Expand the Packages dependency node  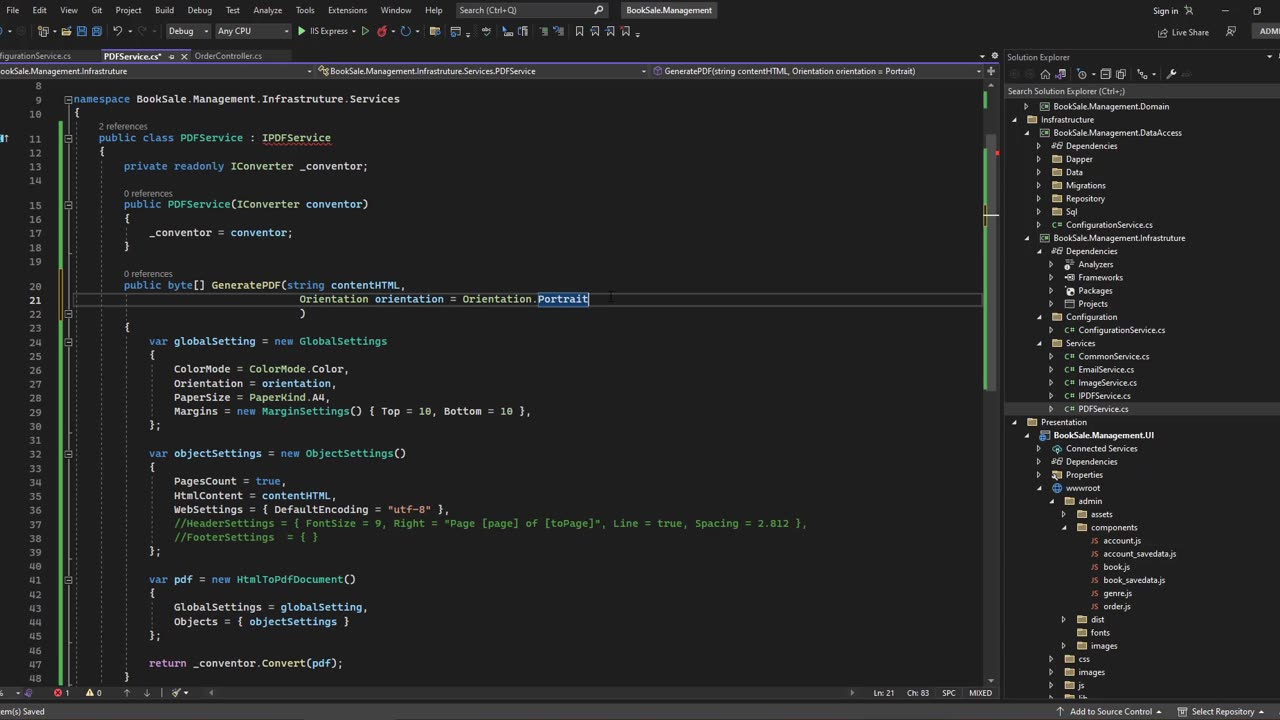coord(1051,291)
